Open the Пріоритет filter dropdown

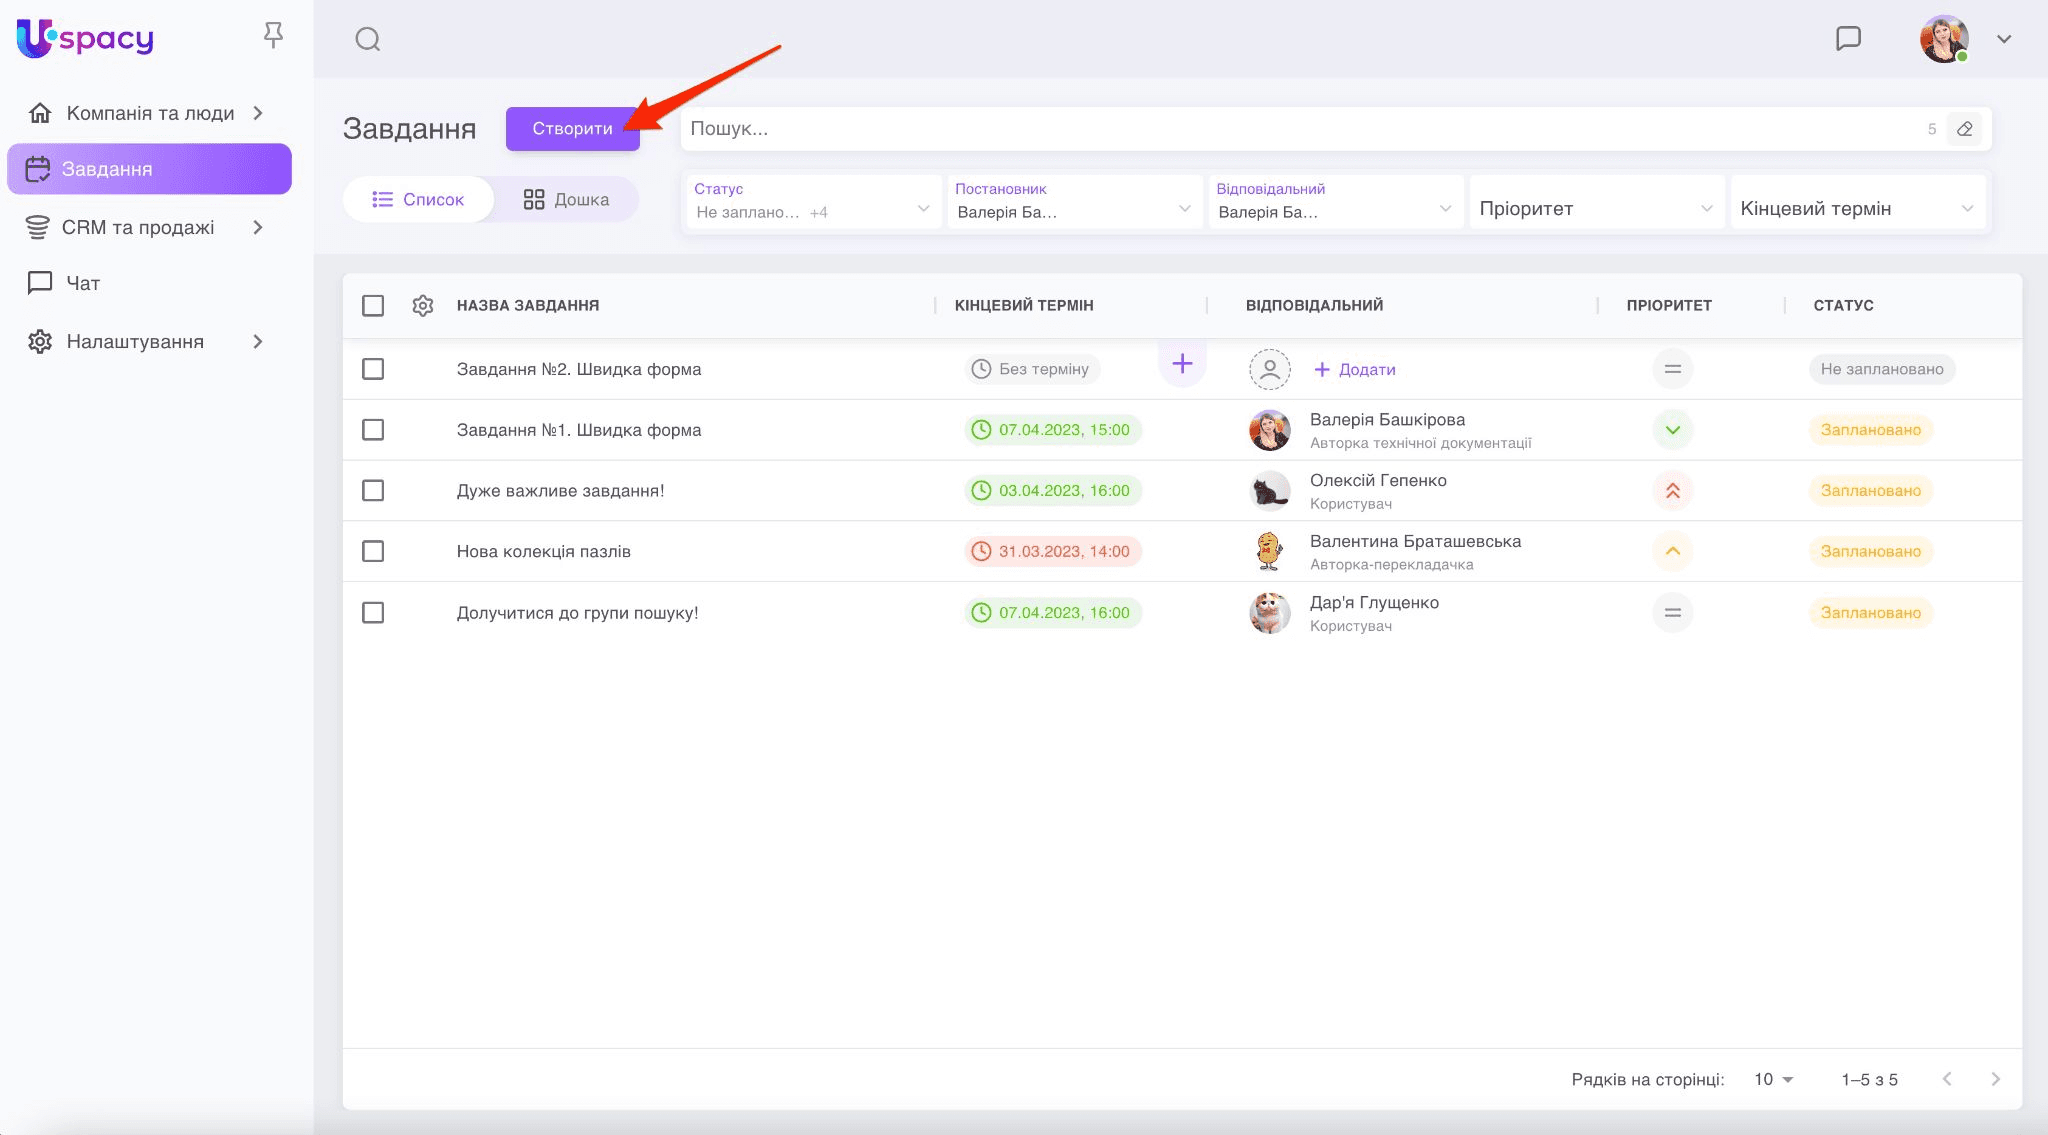pos(1595,208)
